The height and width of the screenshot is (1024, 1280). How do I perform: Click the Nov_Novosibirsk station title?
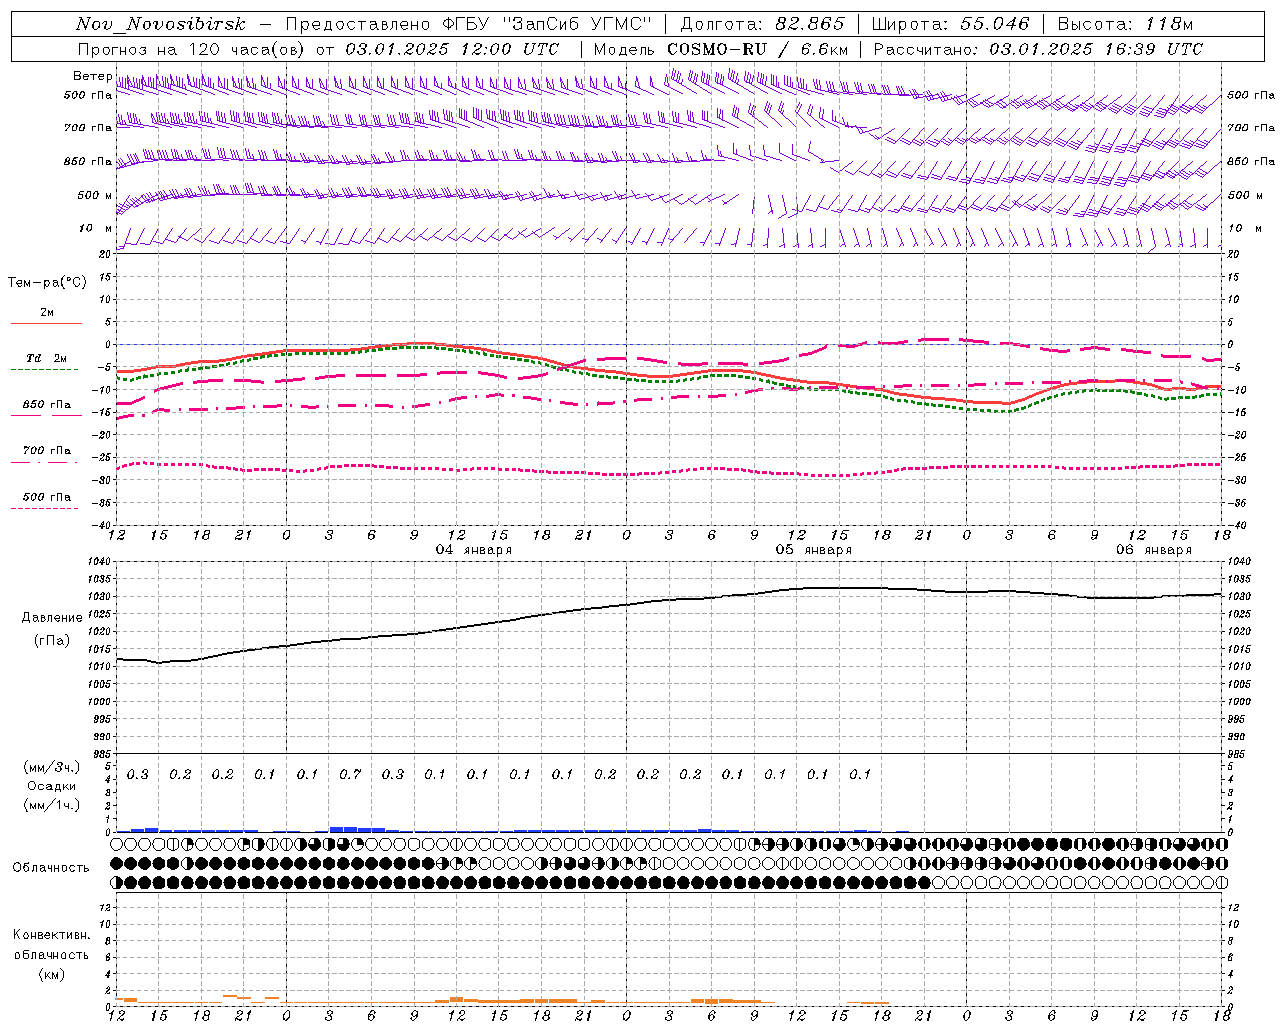click(x=161, y=24)
